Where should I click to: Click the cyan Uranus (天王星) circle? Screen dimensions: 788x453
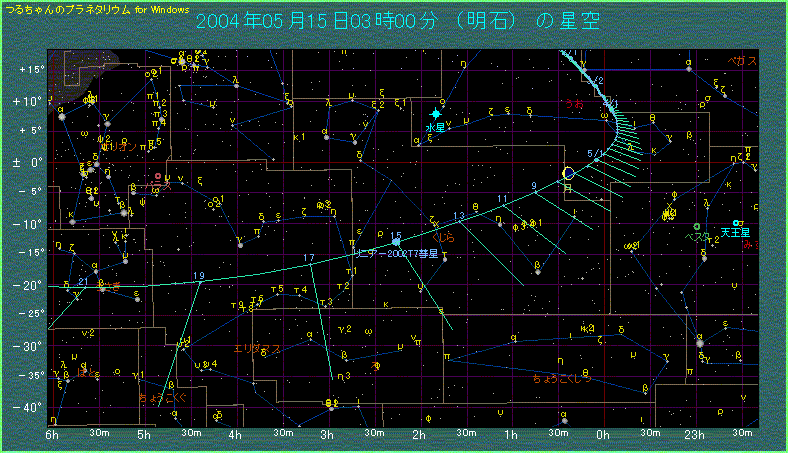(737, 222)
